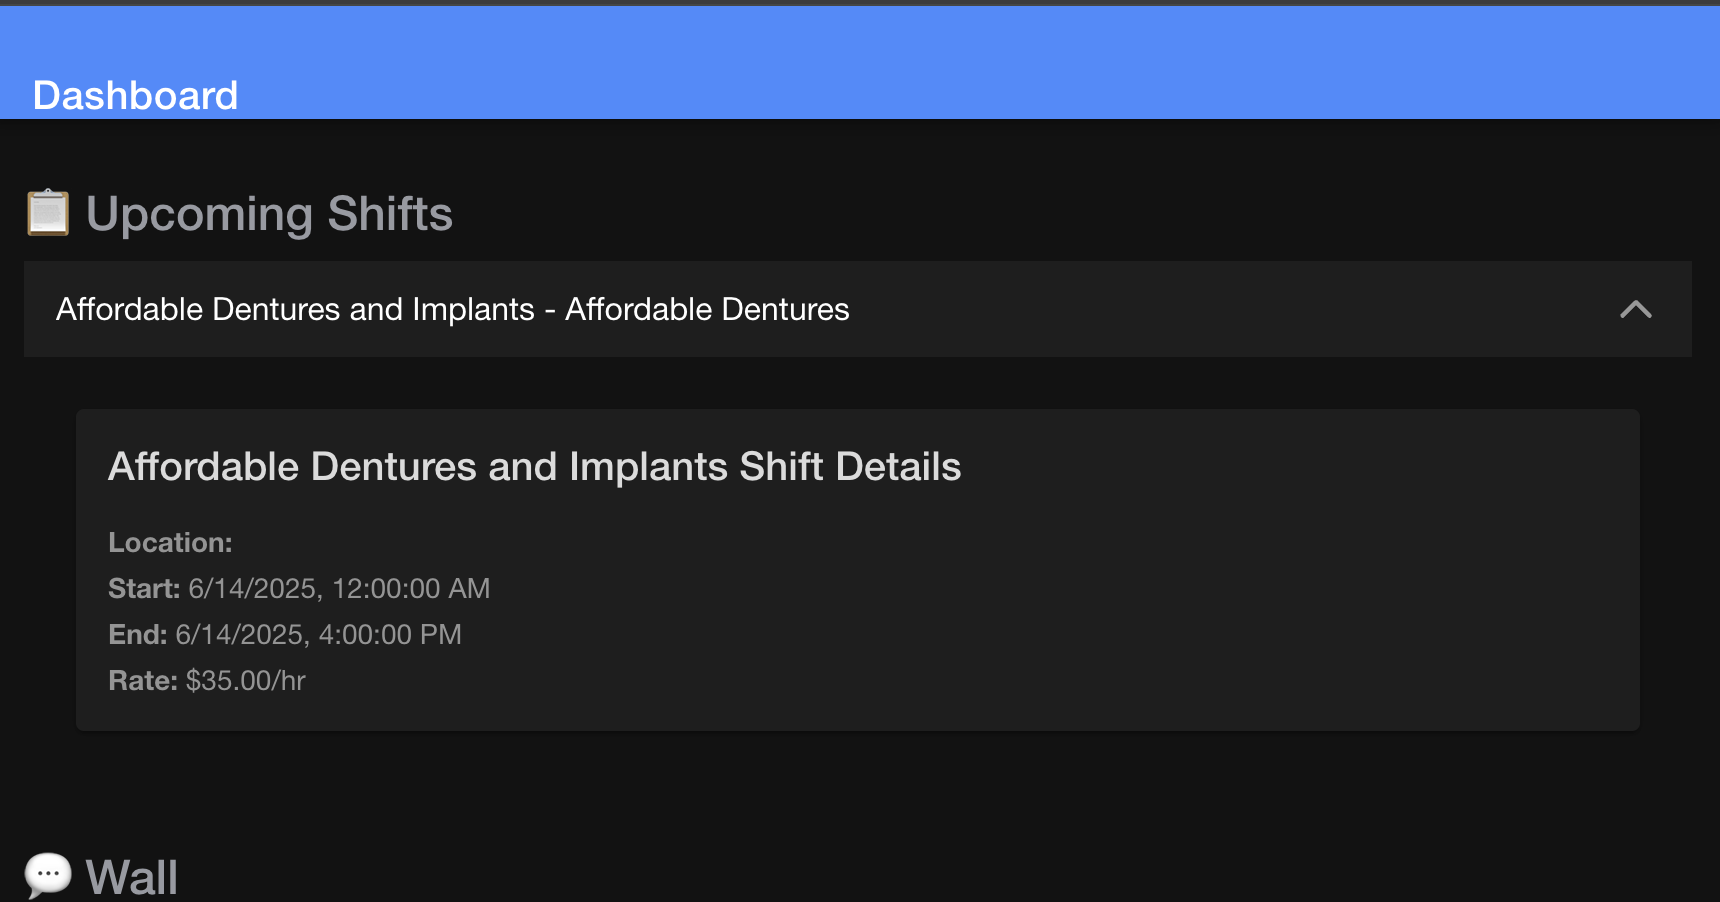
Task: Click the clipboard icon beside Upcoming Shifts
Action: point(48,213)
